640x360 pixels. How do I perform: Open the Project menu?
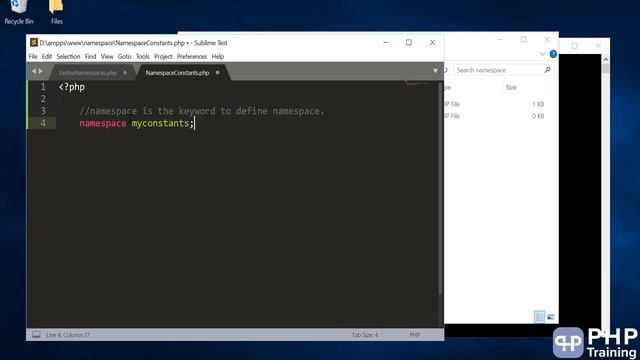click(x=163, y=56)
